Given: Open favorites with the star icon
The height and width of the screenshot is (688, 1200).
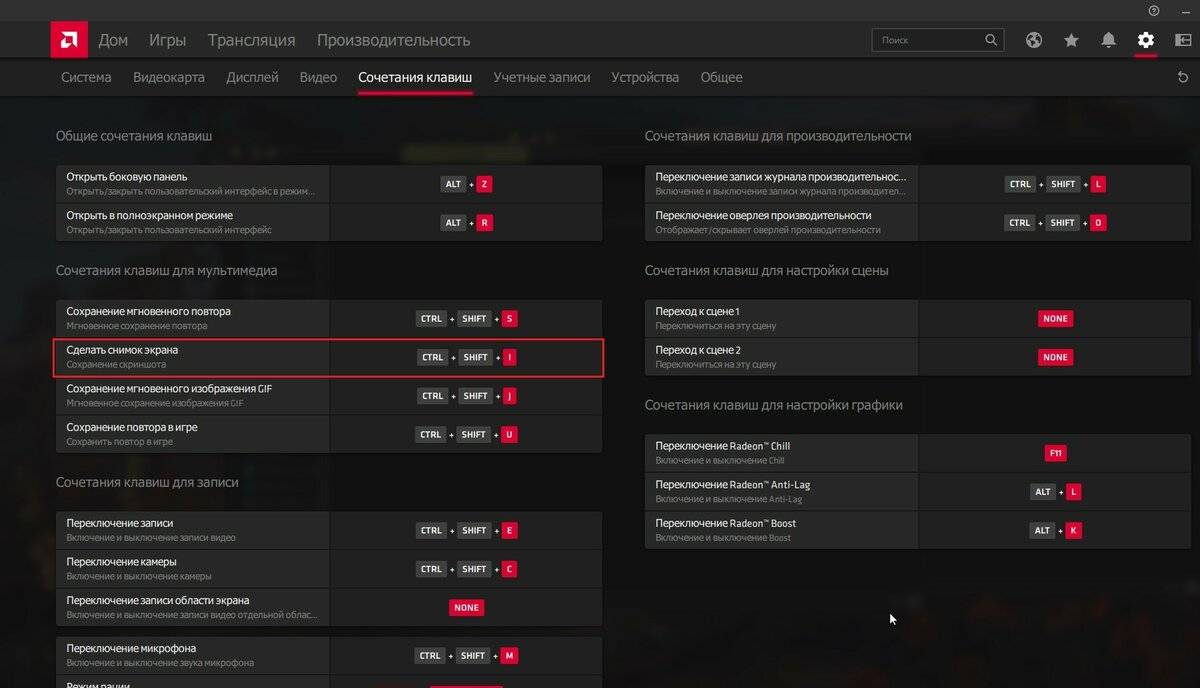Looking at the screenshot, I should pyautogui.click(x=1071, y=40).
